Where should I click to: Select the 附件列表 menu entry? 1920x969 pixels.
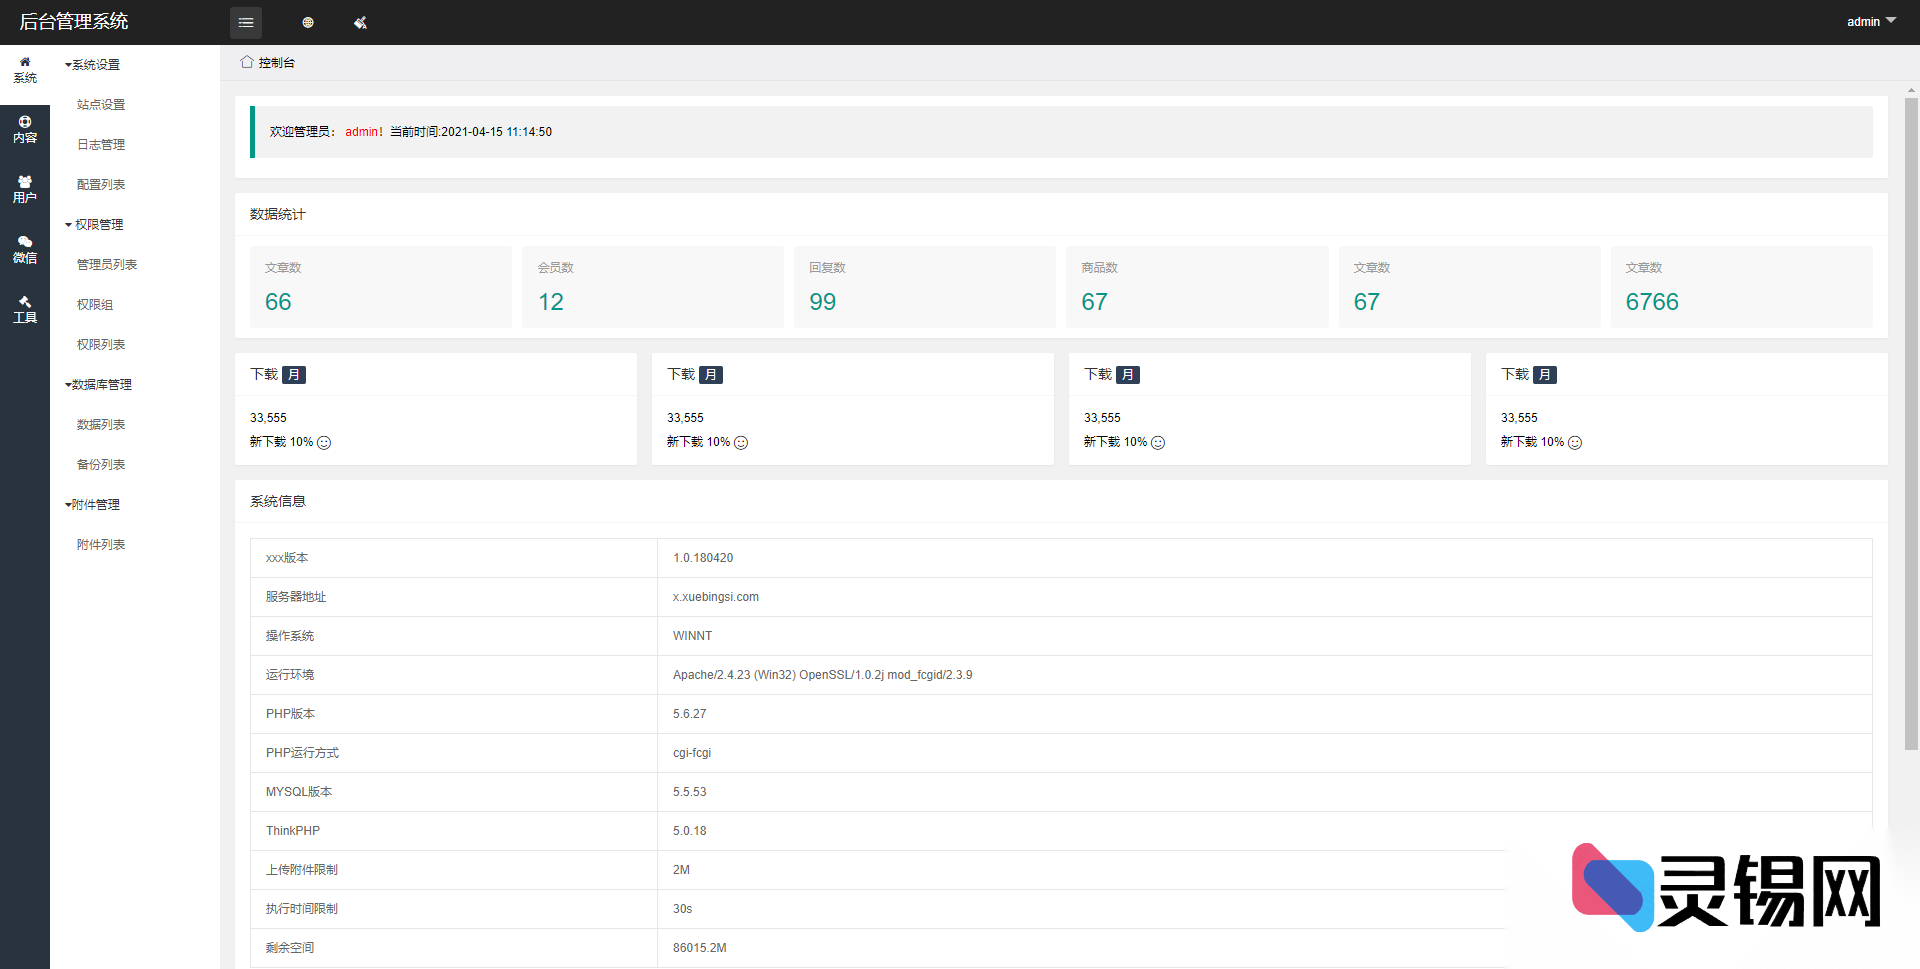[x=101, y=544]
